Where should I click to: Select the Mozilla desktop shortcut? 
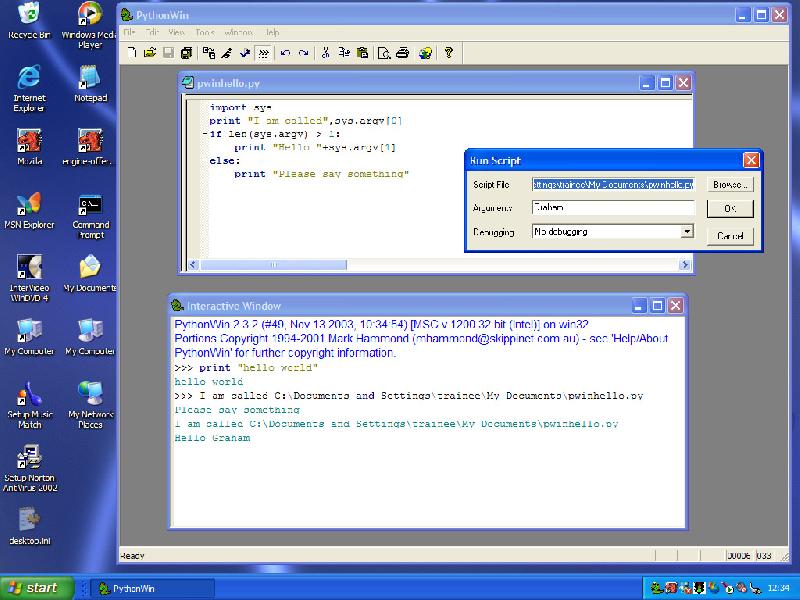[29, 147]
